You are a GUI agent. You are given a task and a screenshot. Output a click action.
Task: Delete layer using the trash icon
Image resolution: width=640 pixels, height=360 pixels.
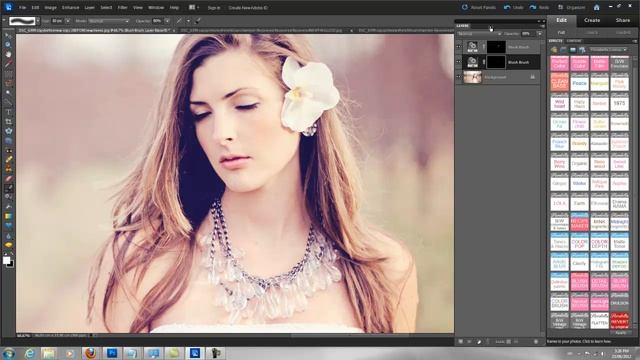tap(536, 341)
